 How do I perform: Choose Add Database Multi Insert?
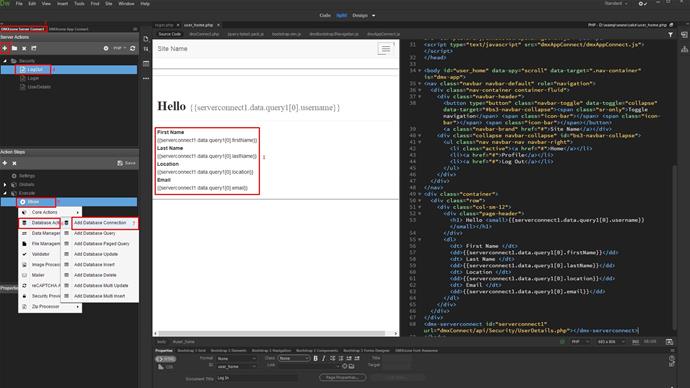[100, 296]
